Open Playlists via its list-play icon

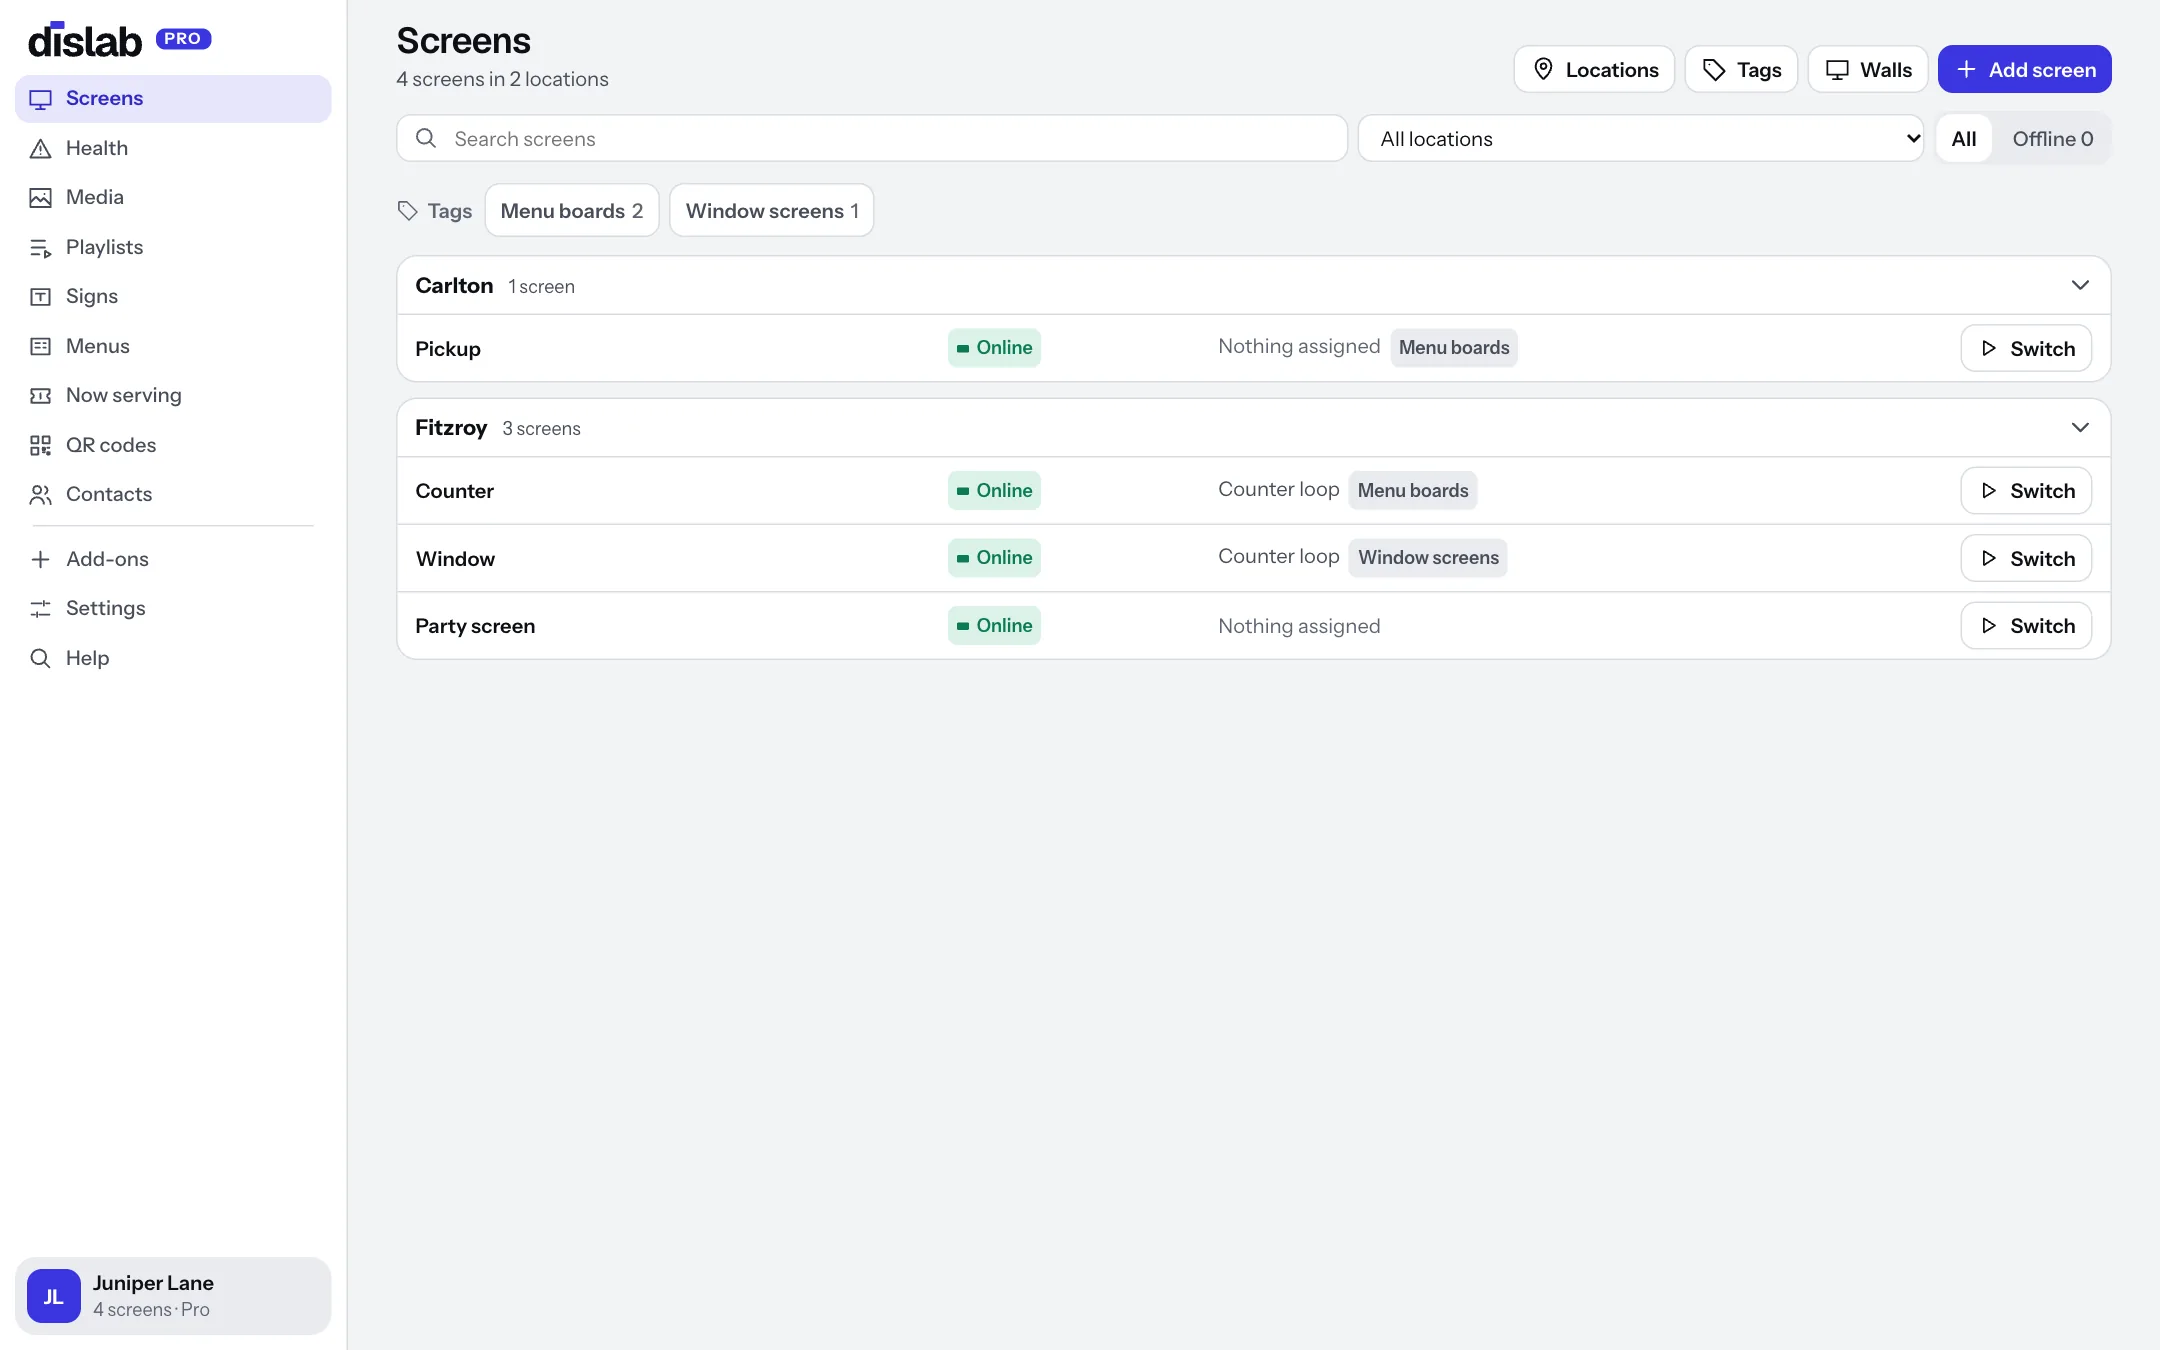[40, 248]
